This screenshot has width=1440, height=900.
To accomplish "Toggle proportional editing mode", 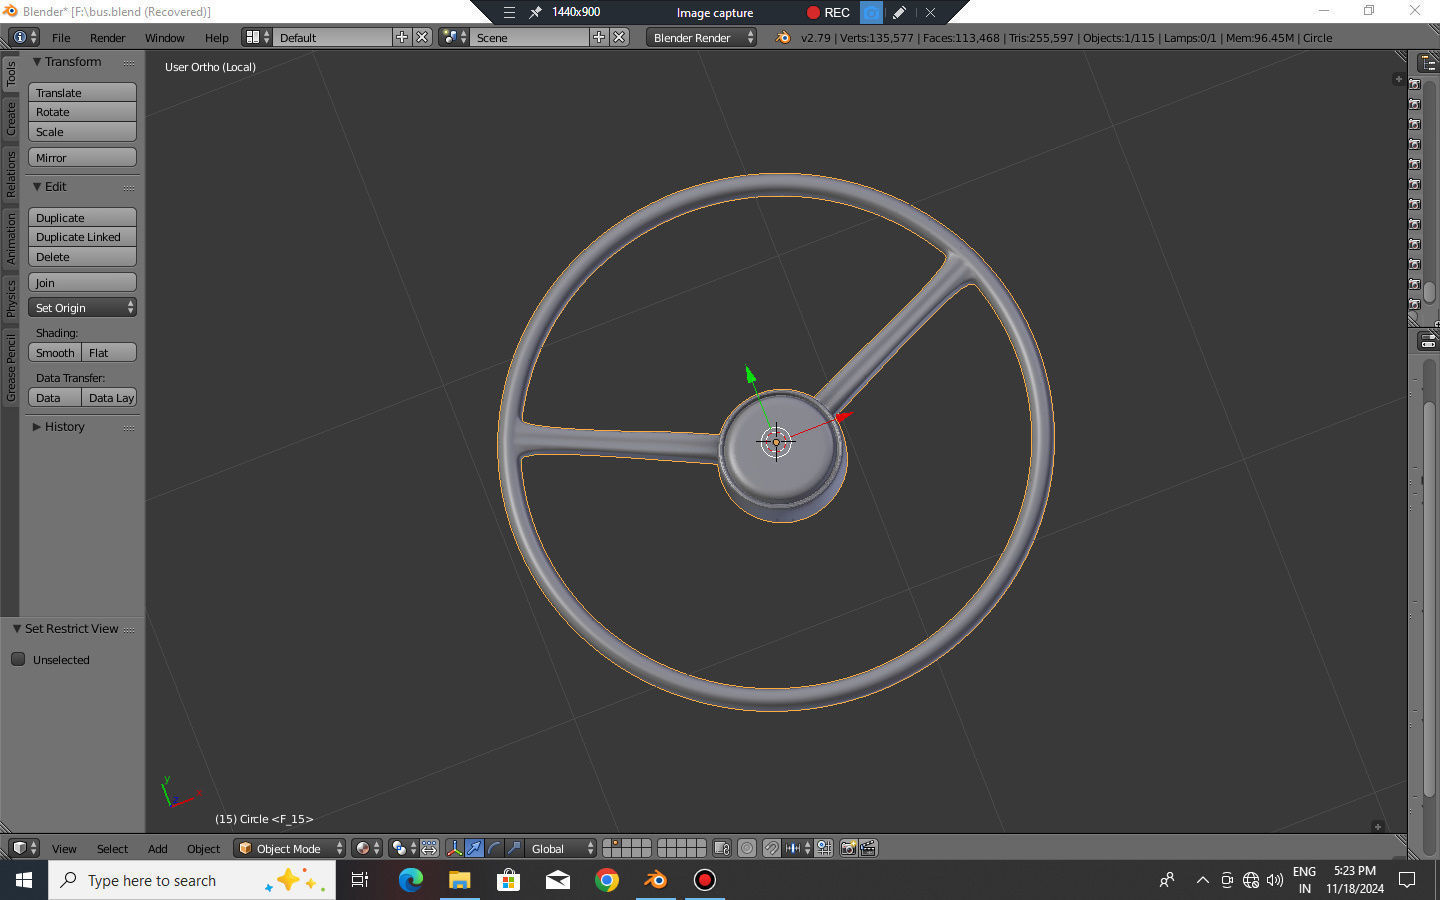I will click(x=747, y=848).
